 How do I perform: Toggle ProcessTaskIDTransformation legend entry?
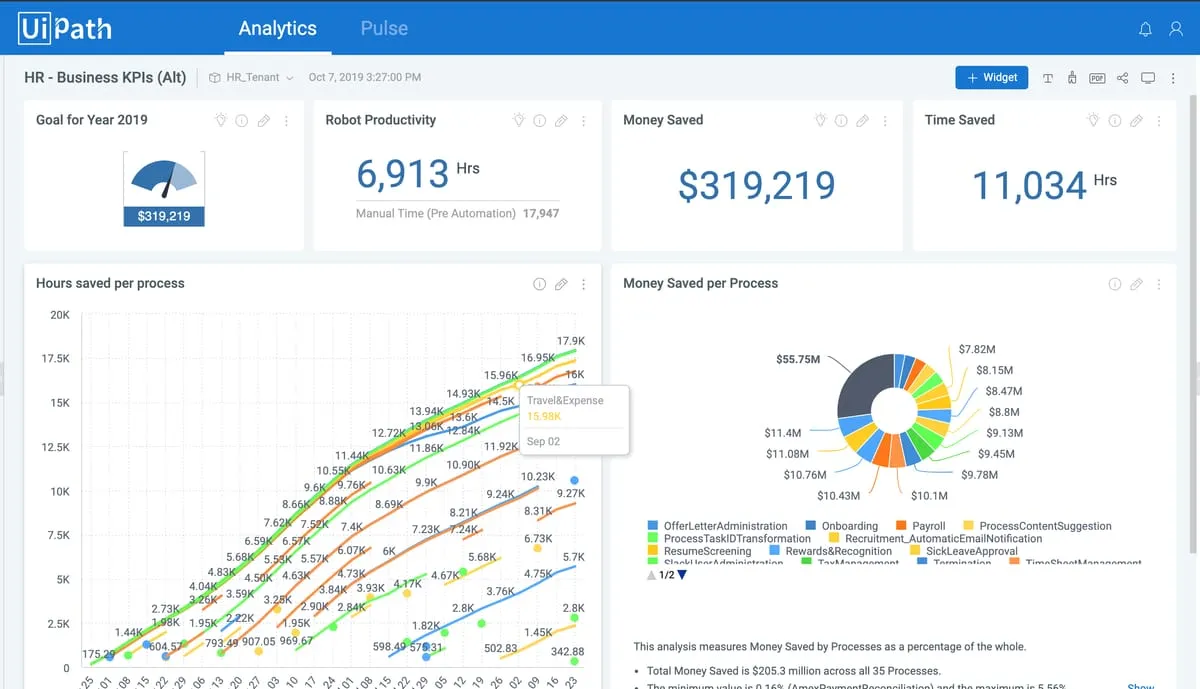tap(730, 538)
